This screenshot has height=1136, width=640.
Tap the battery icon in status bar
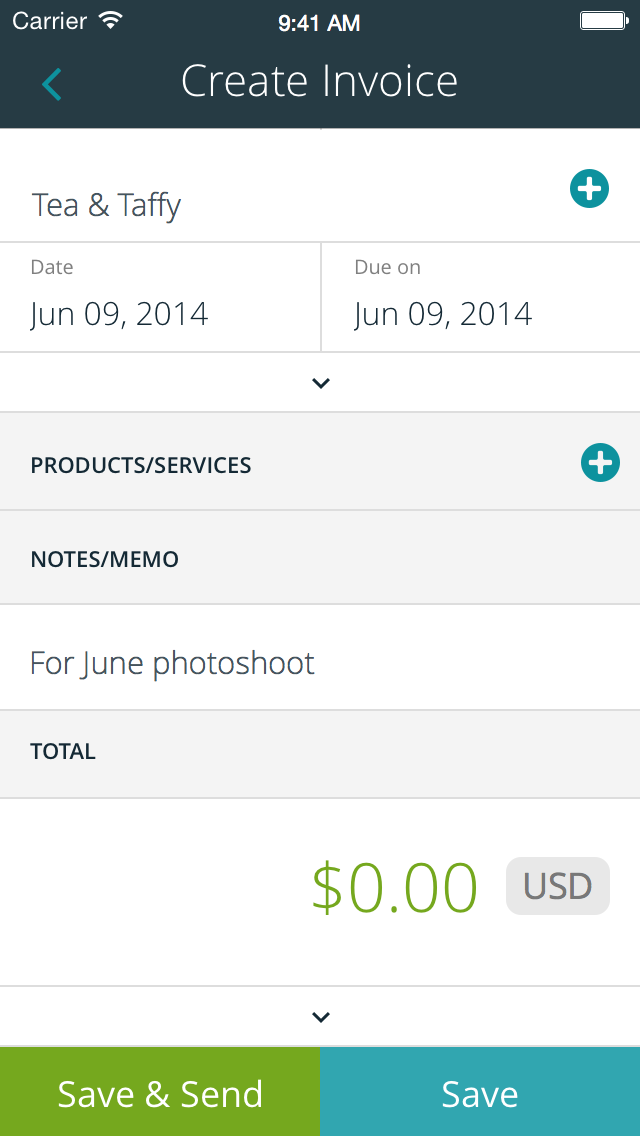603,21
